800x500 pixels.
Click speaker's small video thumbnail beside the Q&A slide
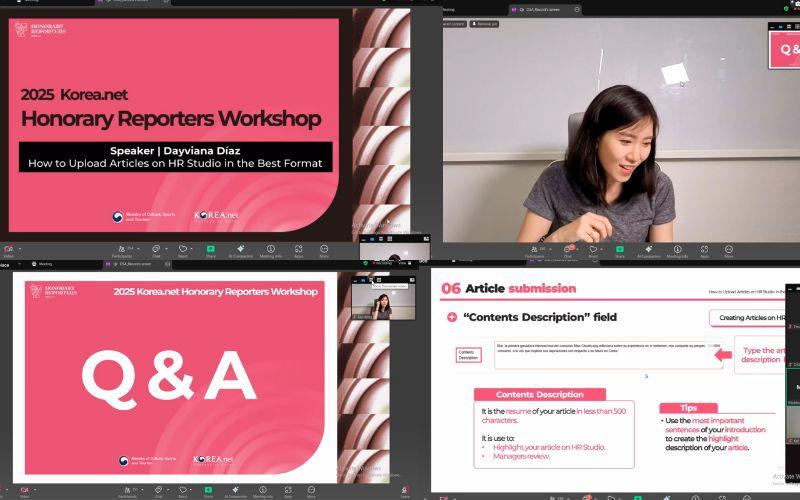click(383, 302)
